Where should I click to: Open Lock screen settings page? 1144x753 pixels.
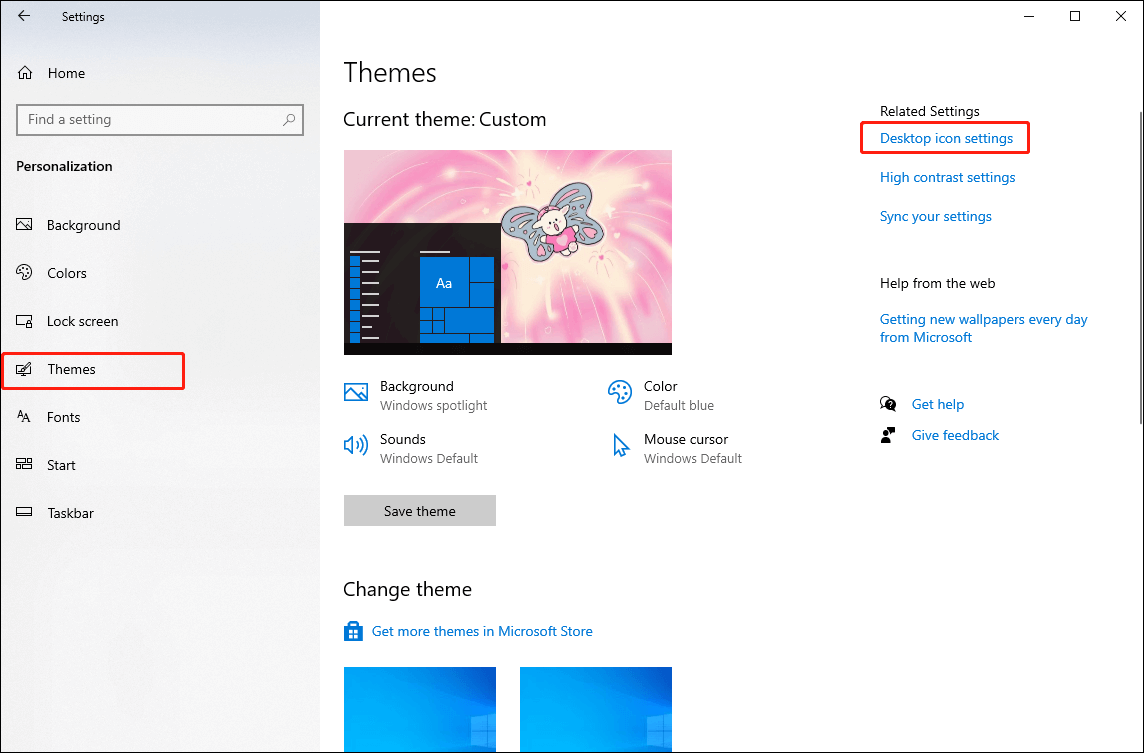(x=82, y=321)
